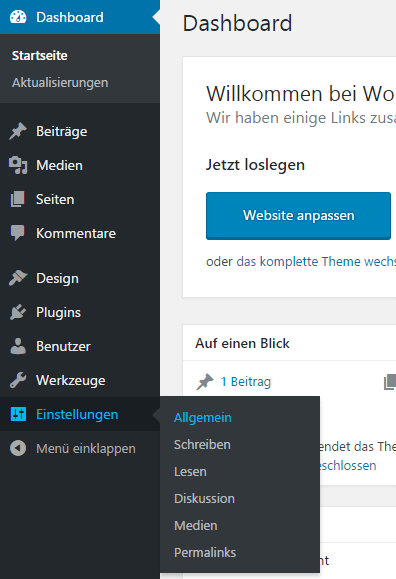Click the Einstellungen sliders icon
Viewport: 396px width, 579px height.
[x=18, y=414]
